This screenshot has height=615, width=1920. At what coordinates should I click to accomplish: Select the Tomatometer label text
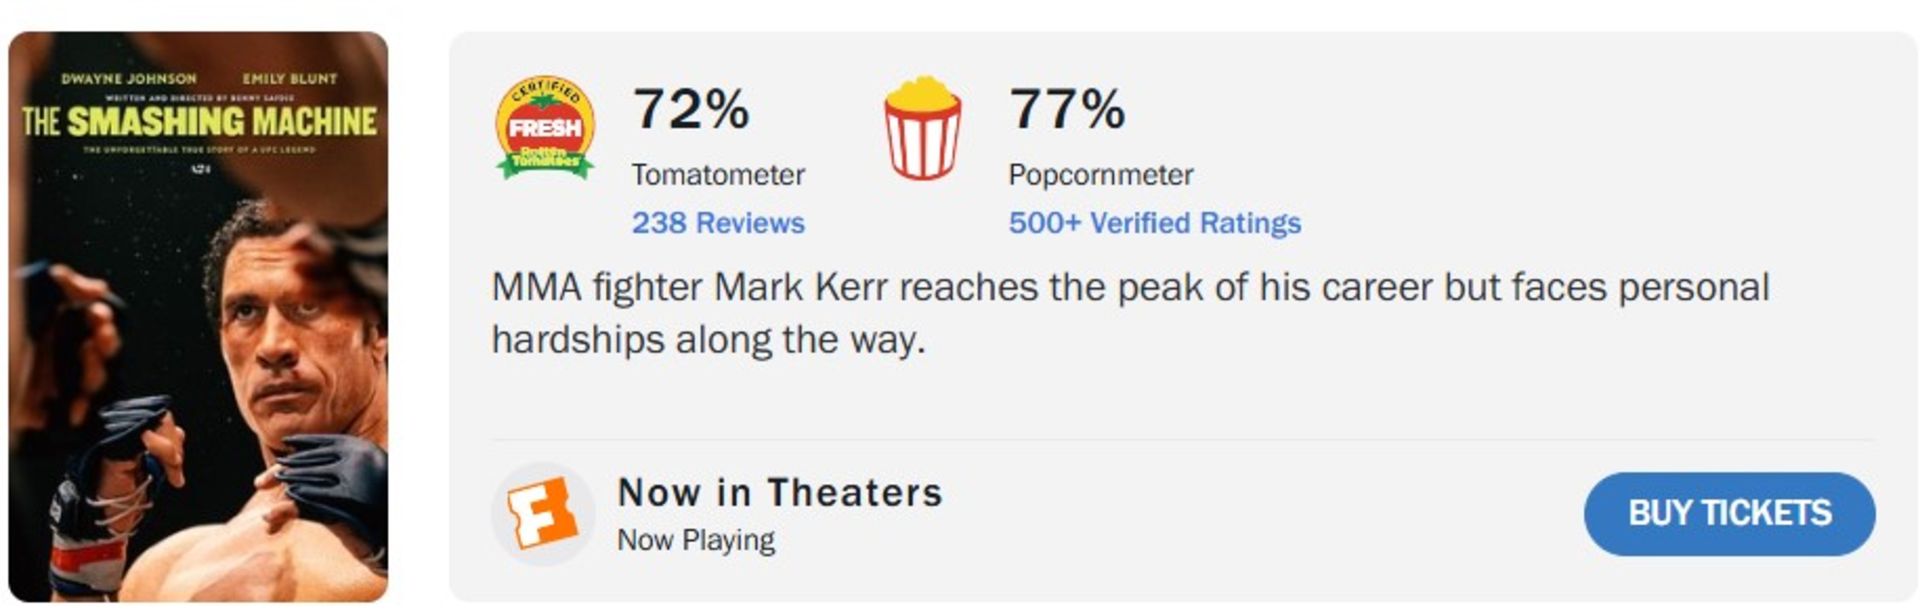tap(717, 175)
